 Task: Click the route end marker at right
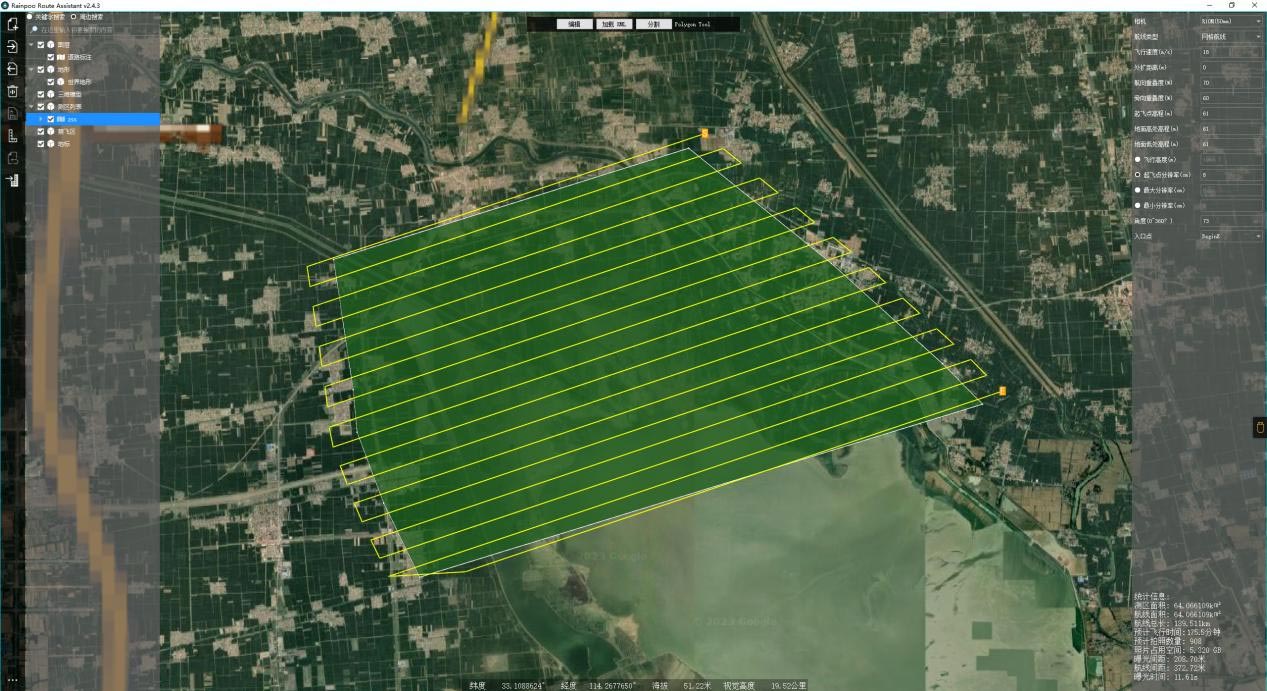(1002, 391)
